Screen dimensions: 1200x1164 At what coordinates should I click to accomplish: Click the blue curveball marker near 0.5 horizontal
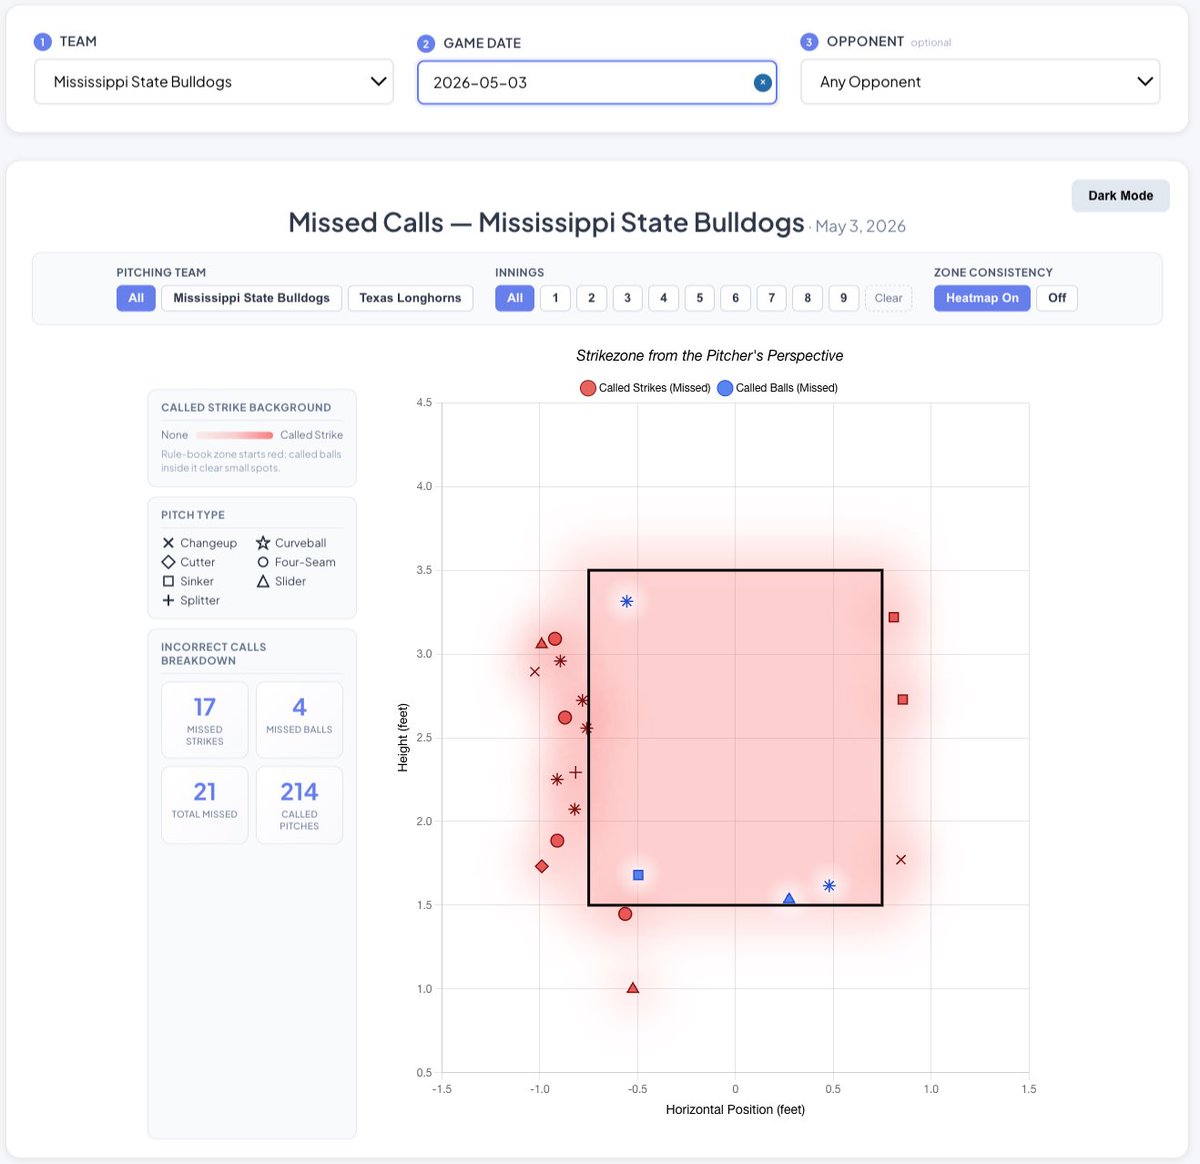829,886
